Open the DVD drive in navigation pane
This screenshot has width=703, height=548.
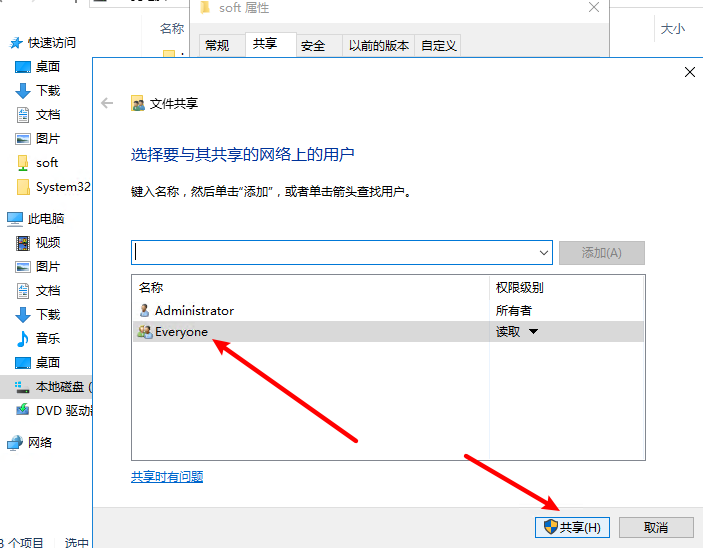[63, 410]
